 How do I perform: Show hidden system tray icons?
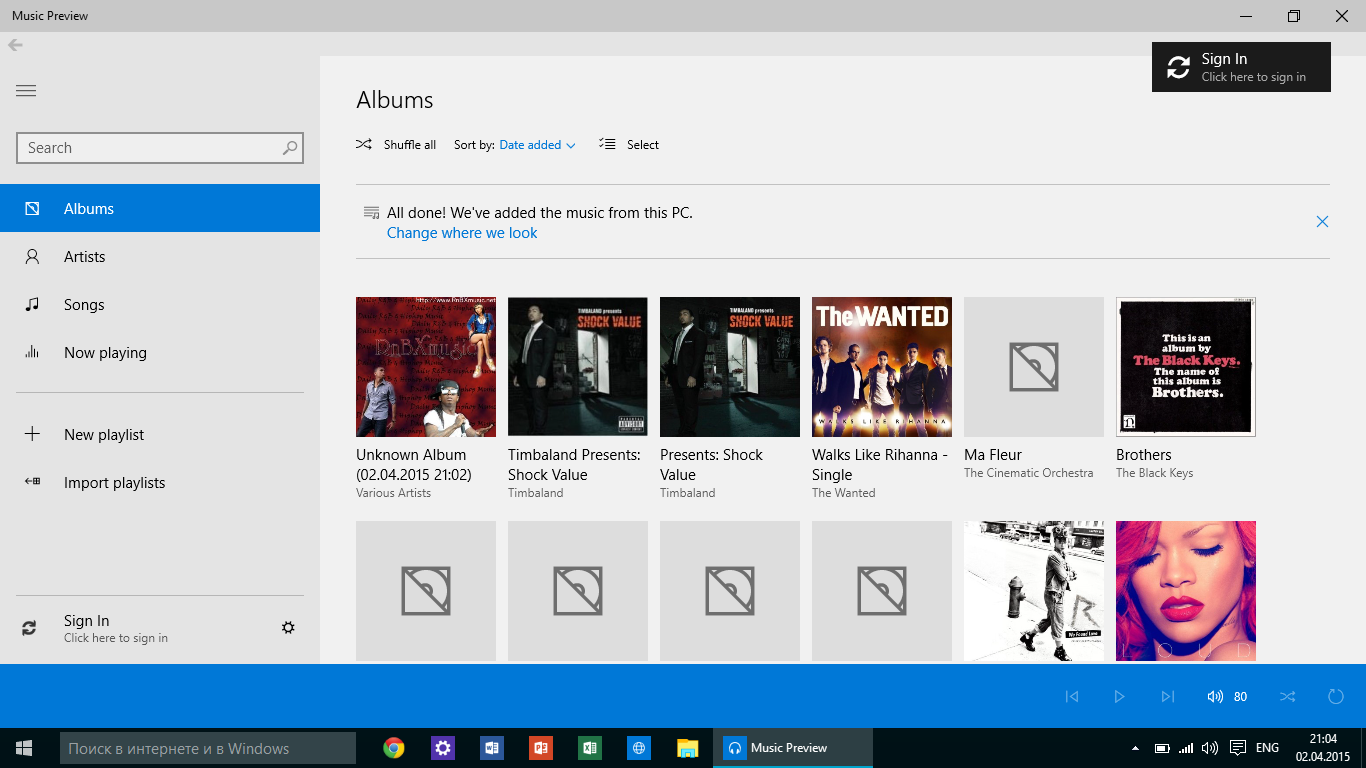point(1135,748)
